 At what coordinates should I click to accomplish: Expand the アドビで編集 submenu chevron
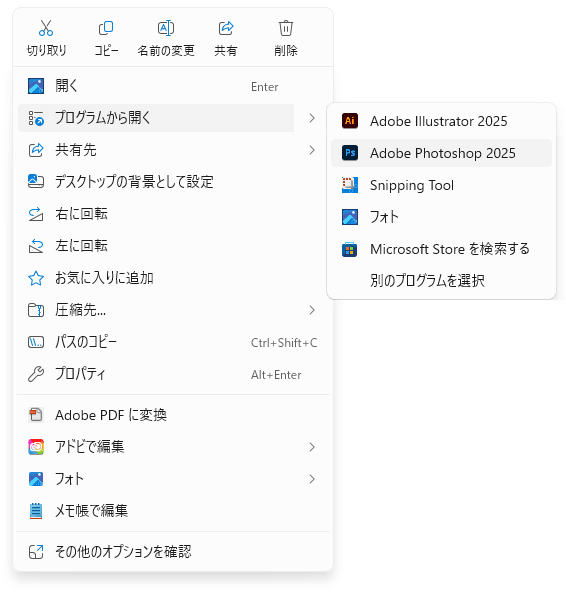312,447
